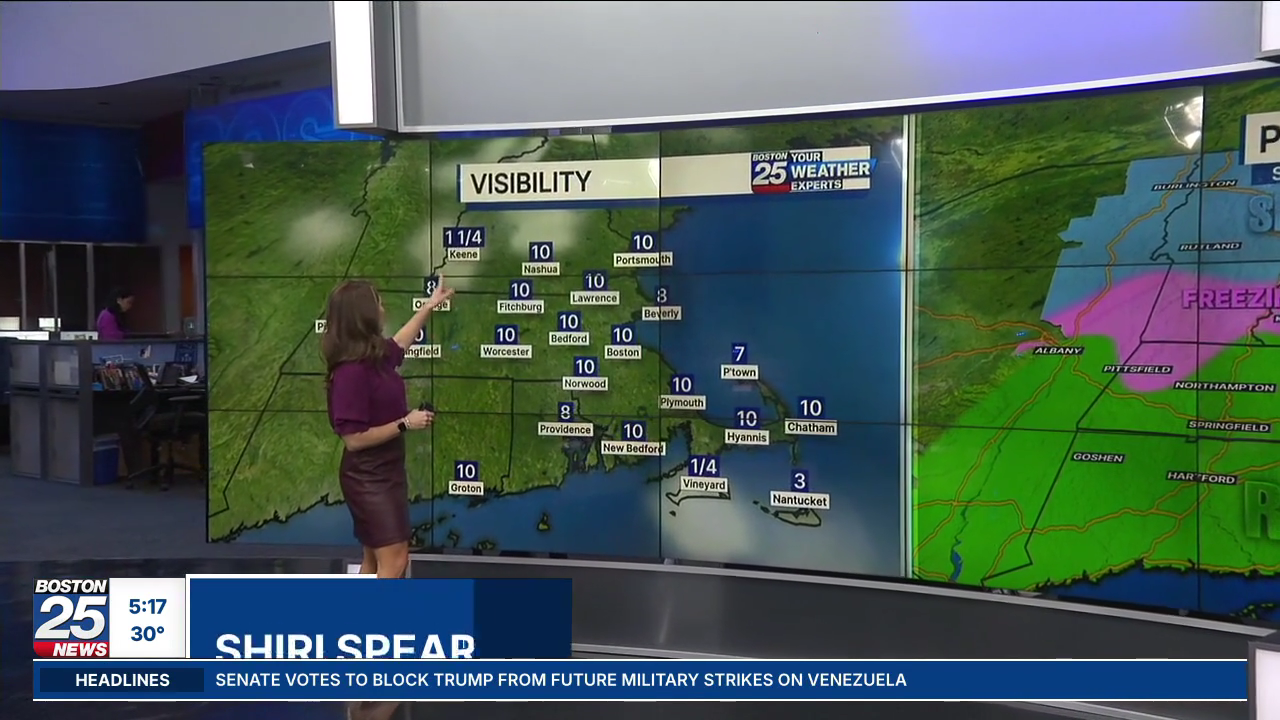1280x720 pixels.
Task: Click the Plymouth city label
Action: (x=682, y=403)
